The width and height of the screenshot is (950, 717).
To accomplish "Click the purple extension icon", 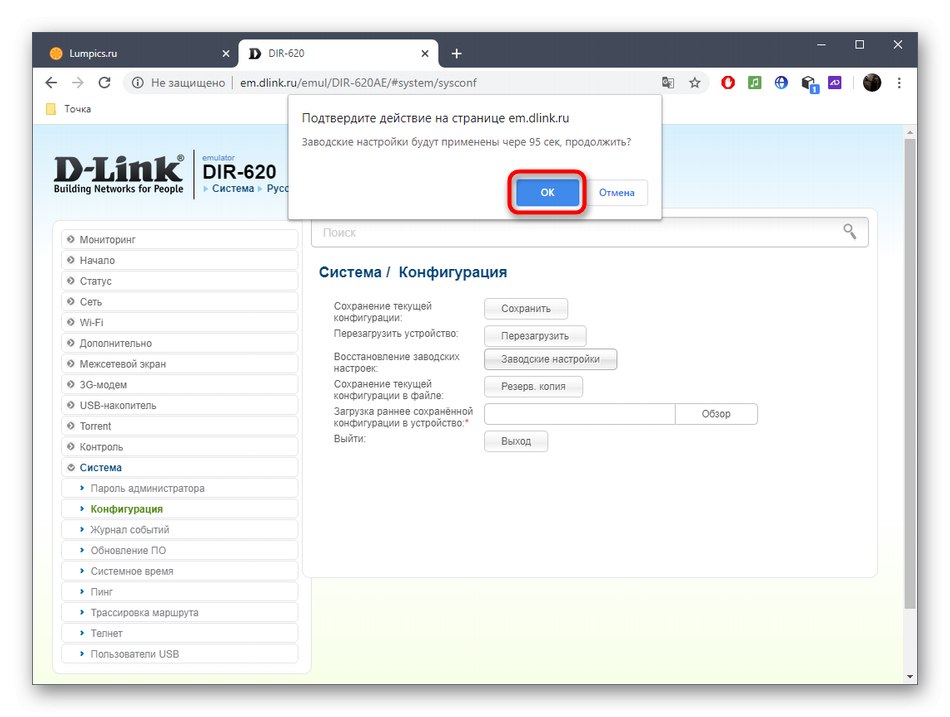I will point(835,82).
